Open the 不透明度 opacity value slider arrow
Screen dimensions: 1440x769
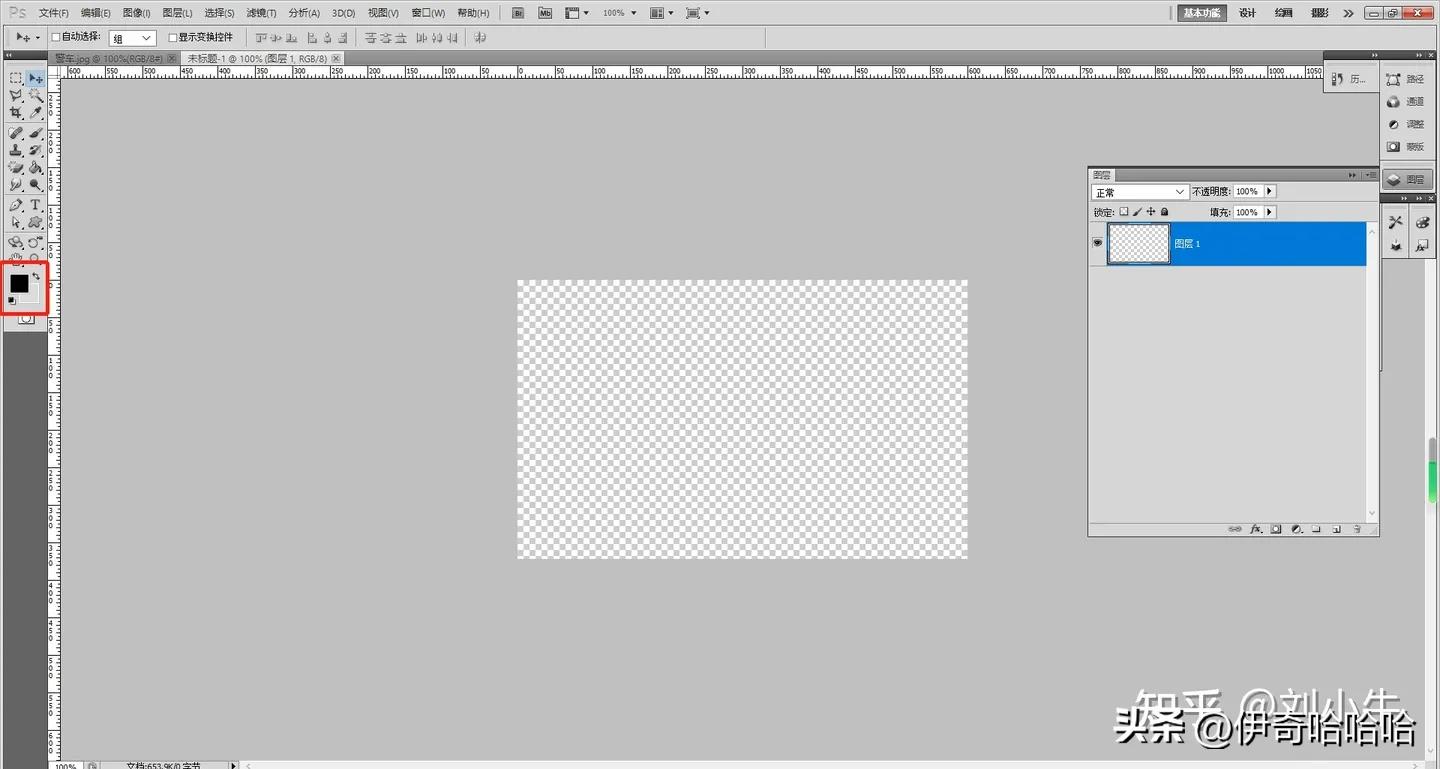pyautogui.click(x=1269, y=191)
